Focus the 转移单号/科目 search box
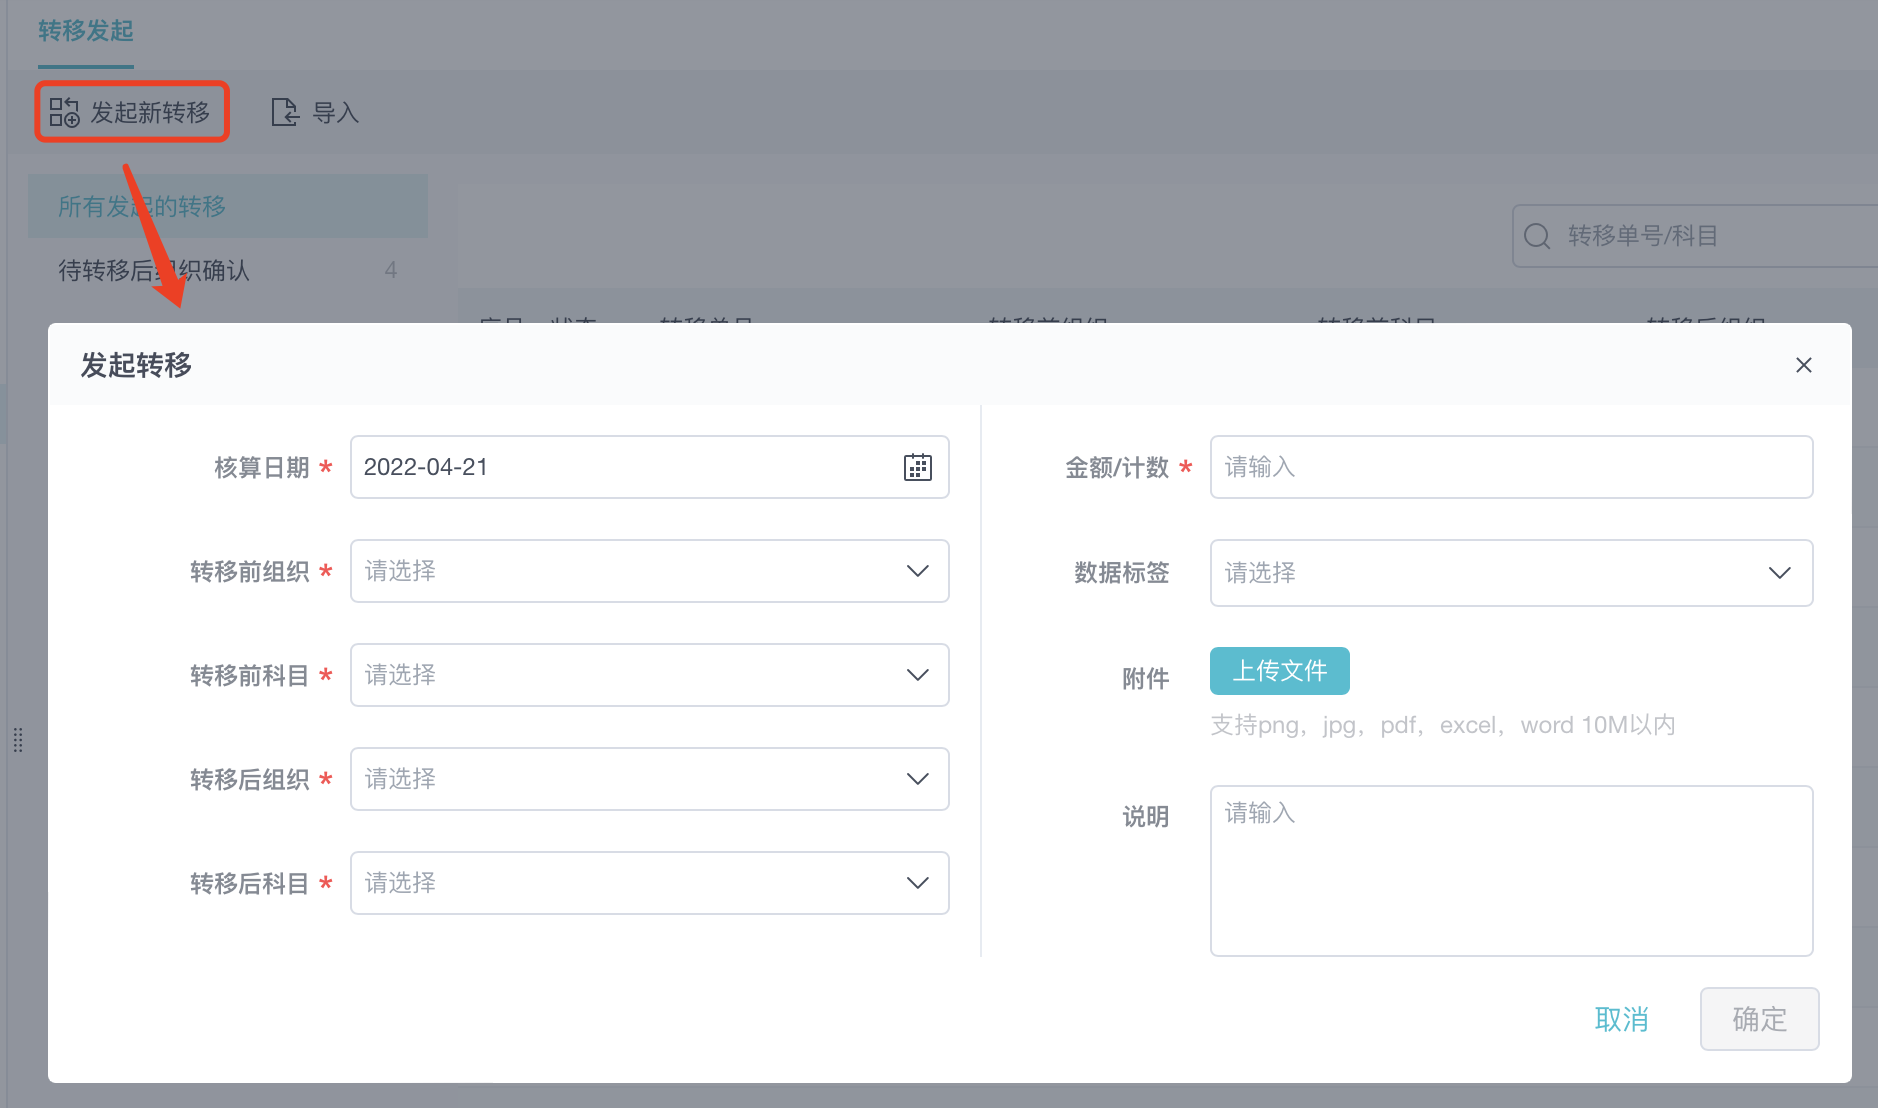The image size is (1878, 1108). click(1710, 236)
